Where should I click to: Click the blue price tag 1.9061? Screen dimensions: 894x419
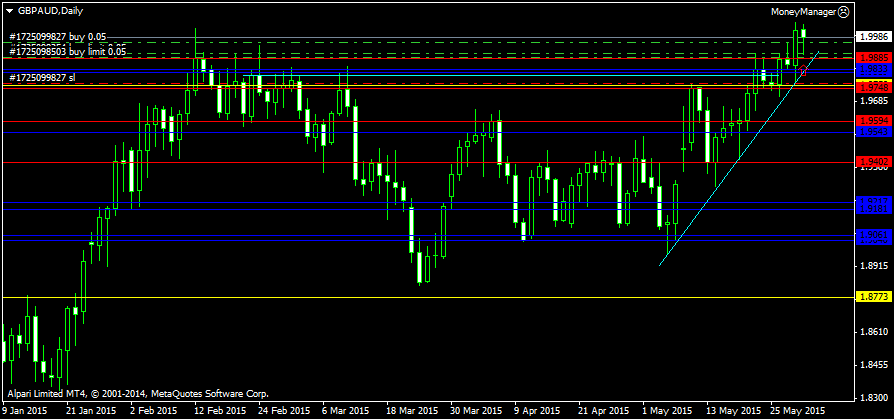[x=874, y=235]
